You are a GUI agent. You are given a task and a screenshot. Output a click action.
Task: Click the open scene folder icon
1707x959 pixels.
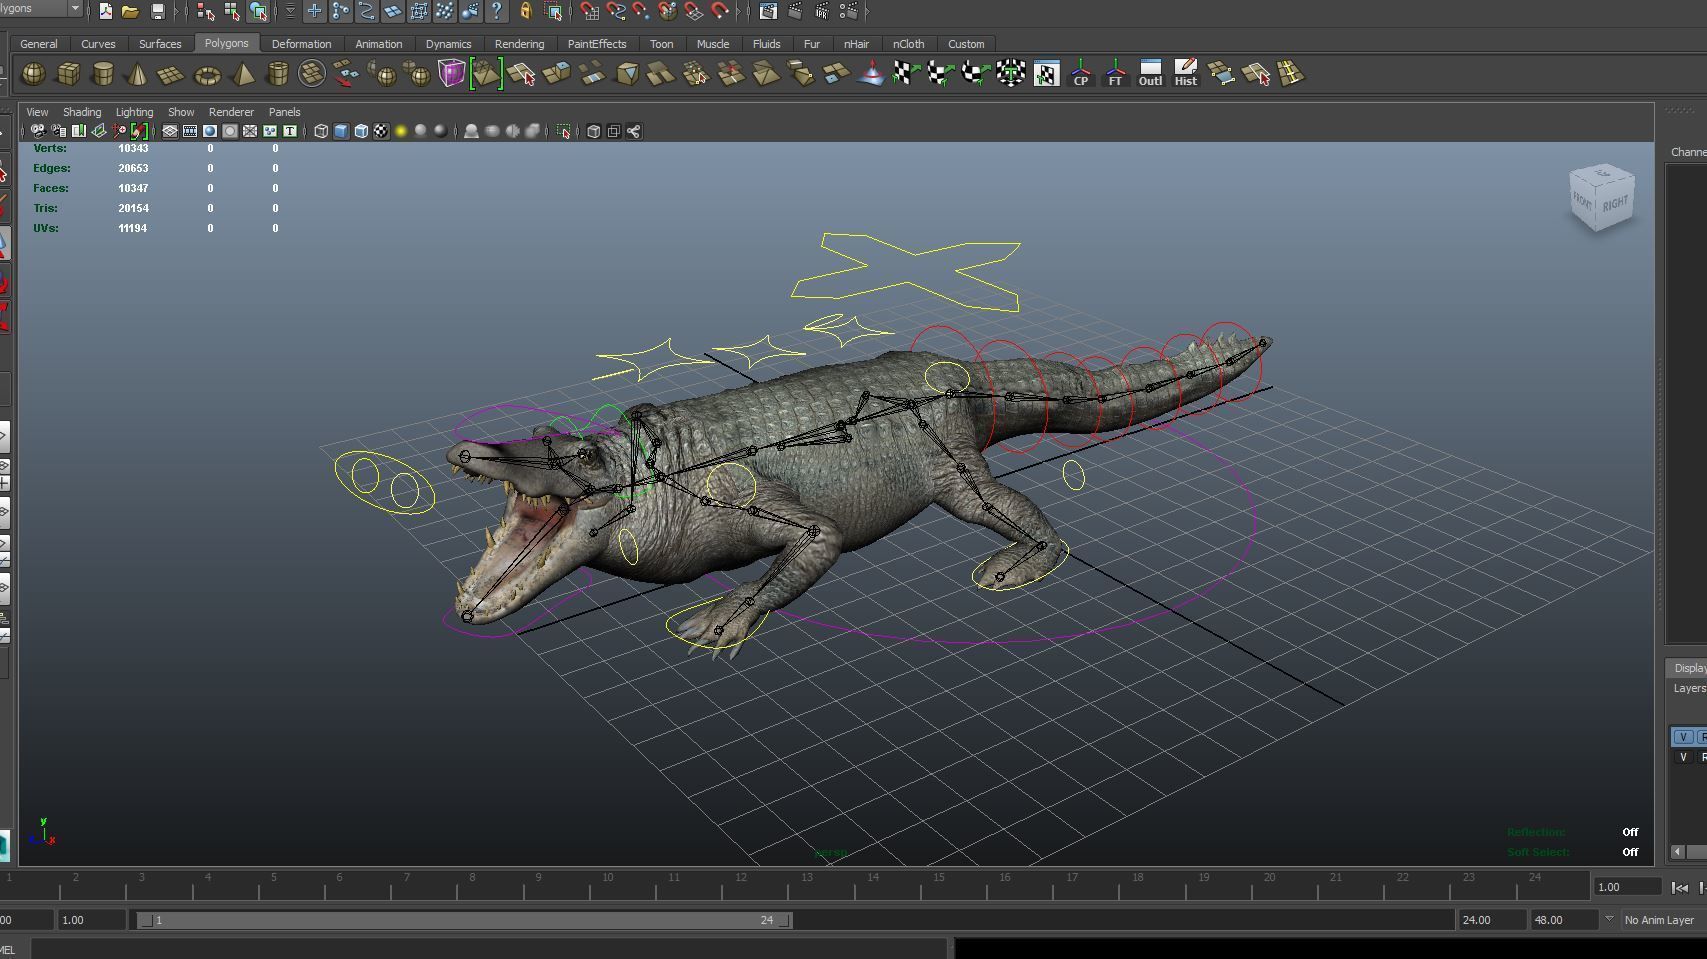130,12
